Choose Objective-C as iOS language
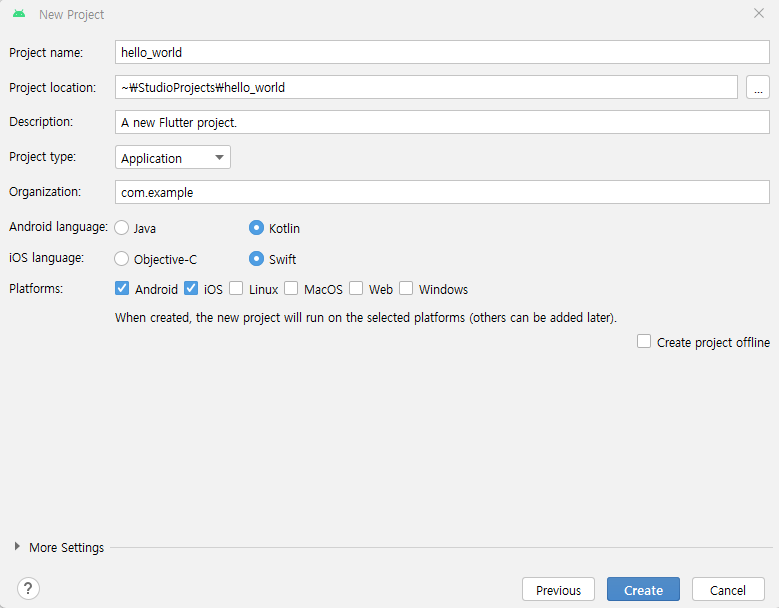 pyautogui.click(x=122, y=259)
